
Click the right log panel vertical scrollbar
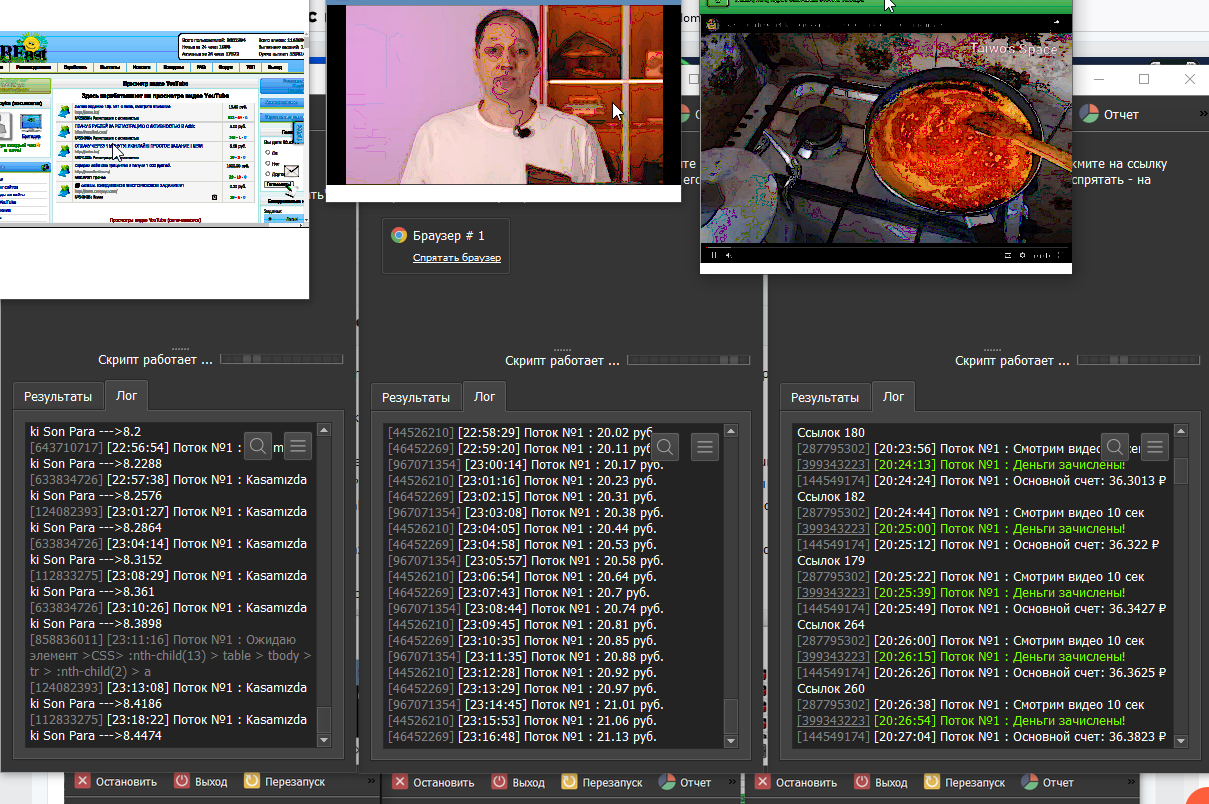(x=1181, y=590)
